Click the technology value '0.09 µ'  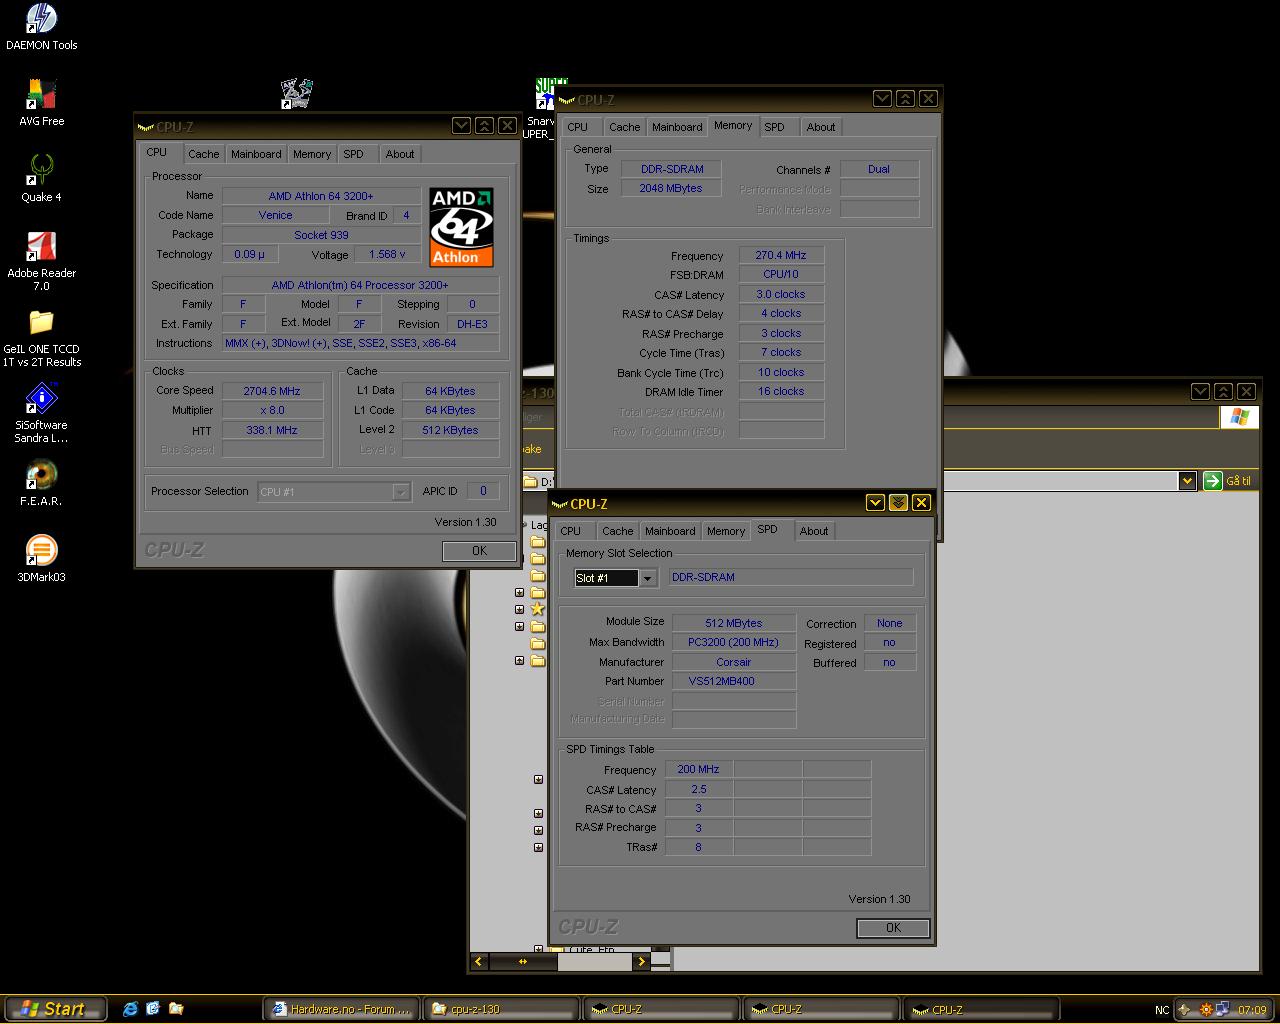point(250,254)
